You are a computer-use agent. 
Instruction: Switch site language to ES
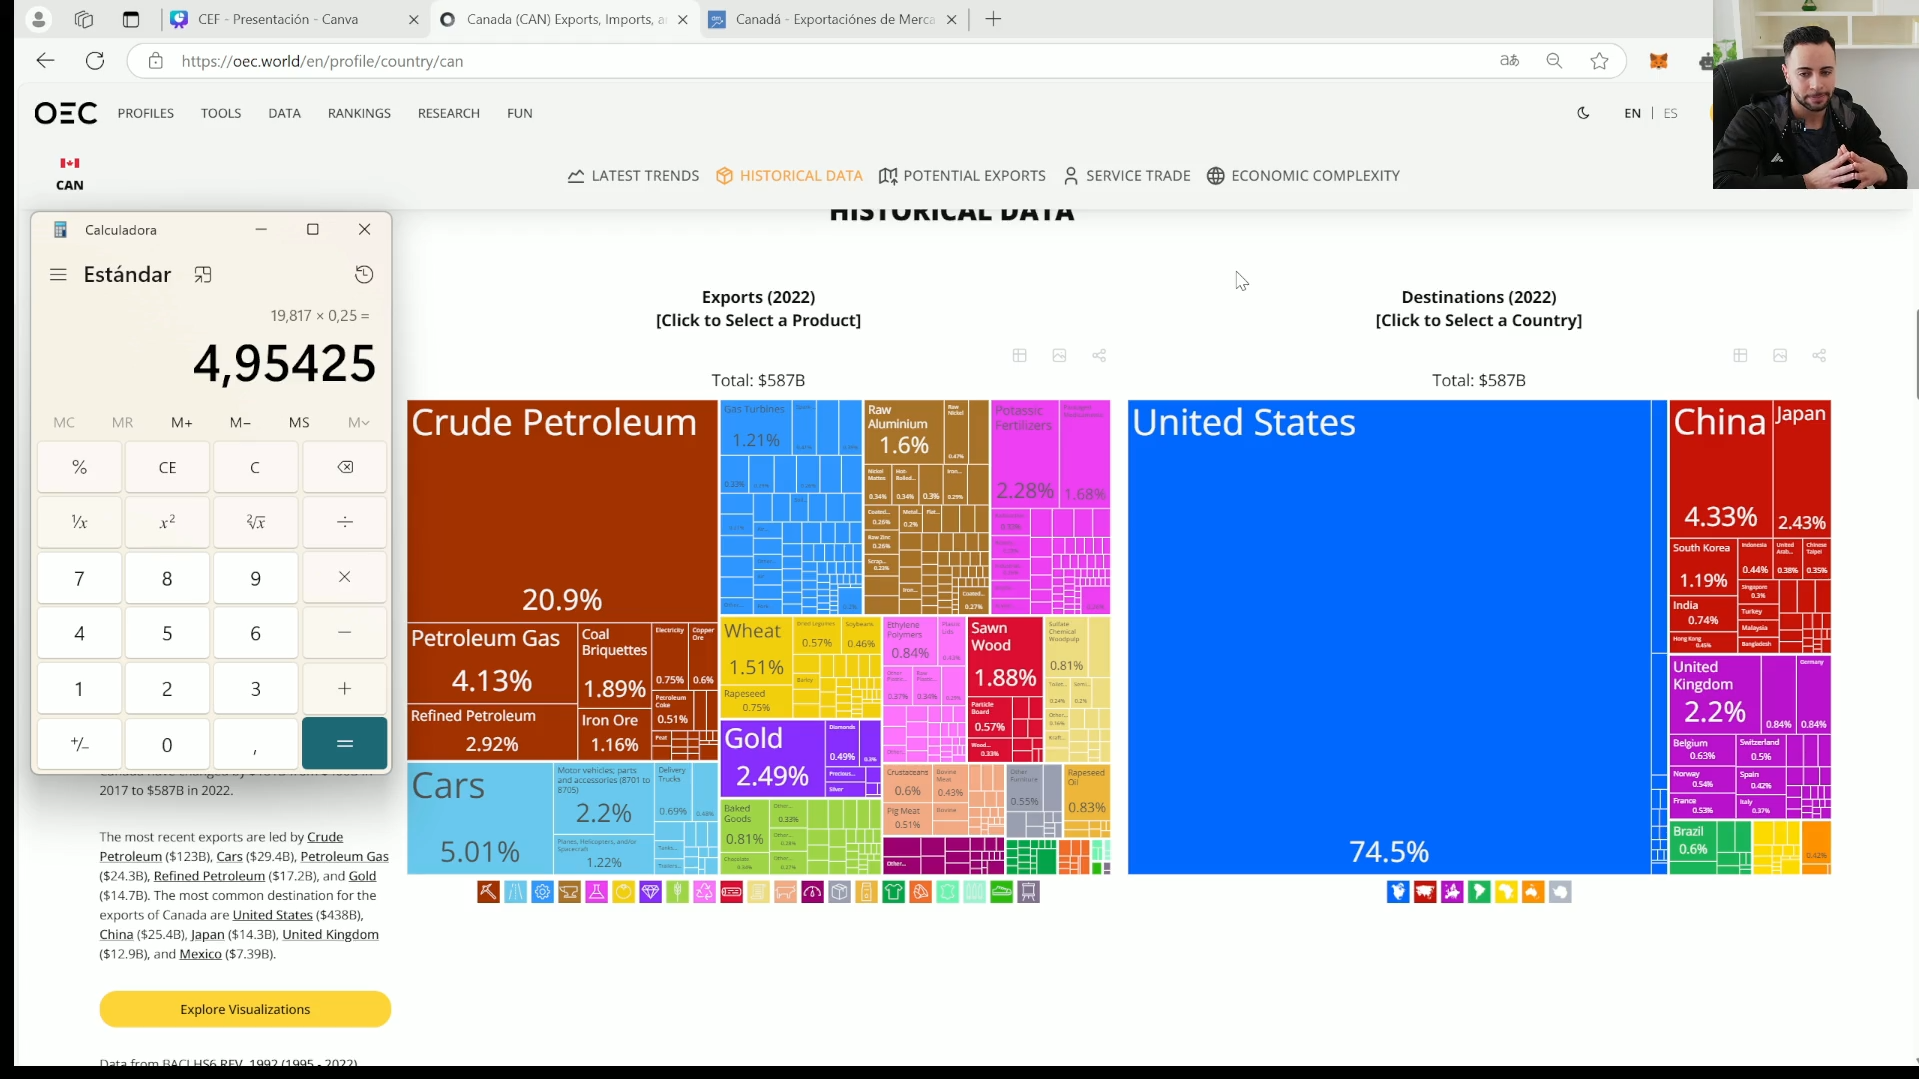(1670, 113)
